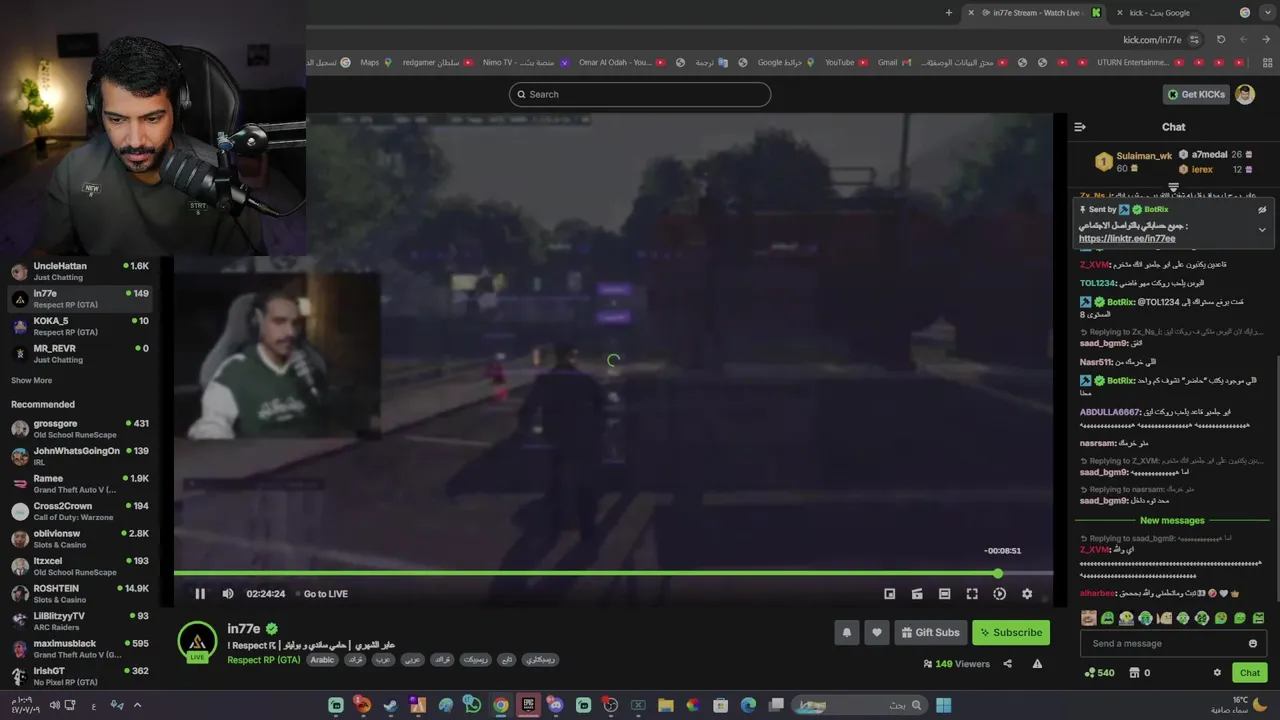
Task: Click in77e channel avatar with LIVE badge
Action: pos(197,642)
